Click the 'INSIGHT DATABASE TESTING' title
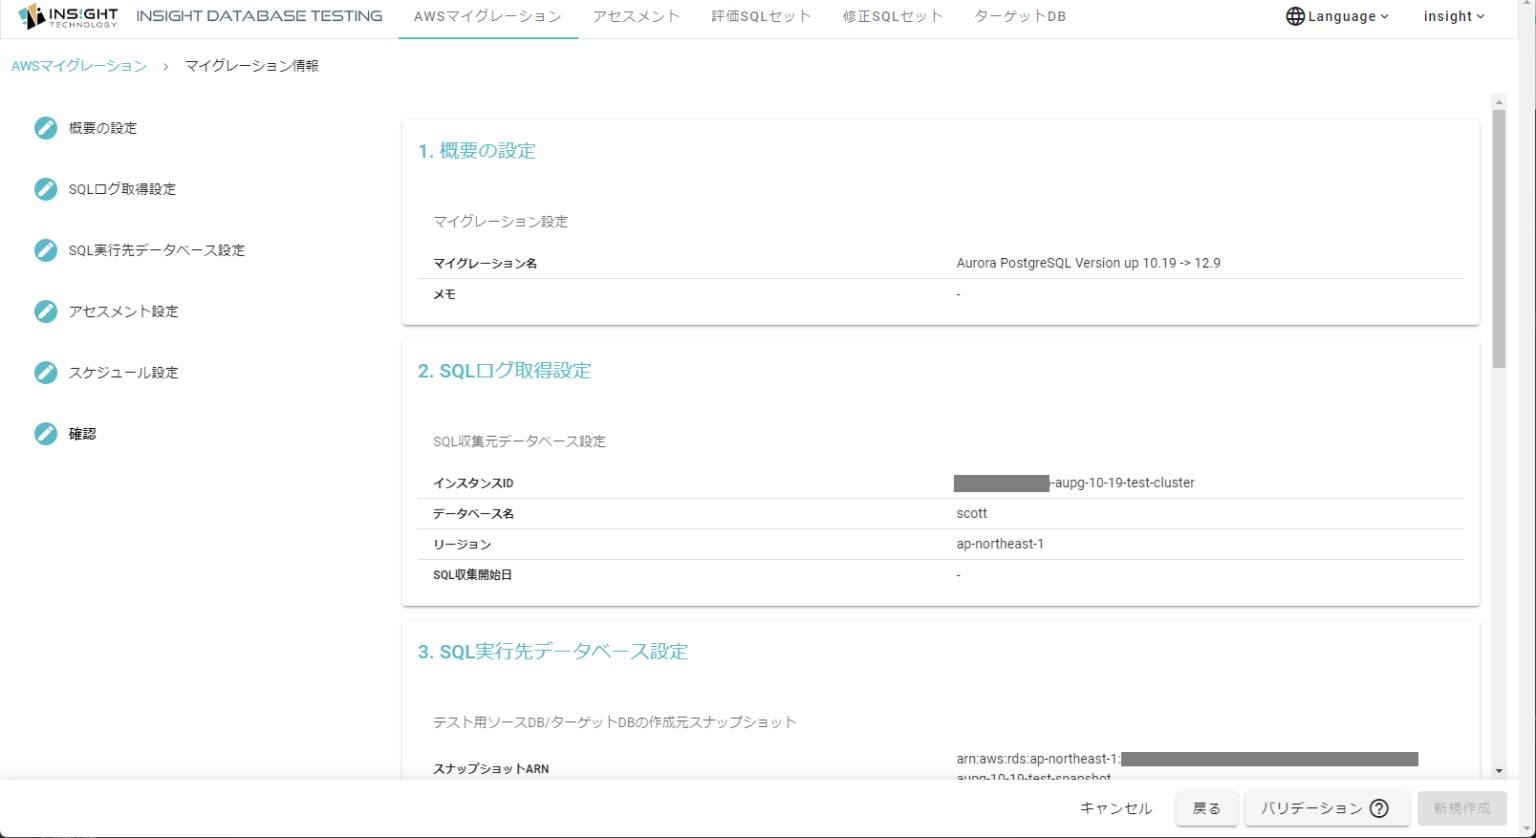Image resolution: width=1536 pixels, height=838 pixels. (x=259, y=16)
